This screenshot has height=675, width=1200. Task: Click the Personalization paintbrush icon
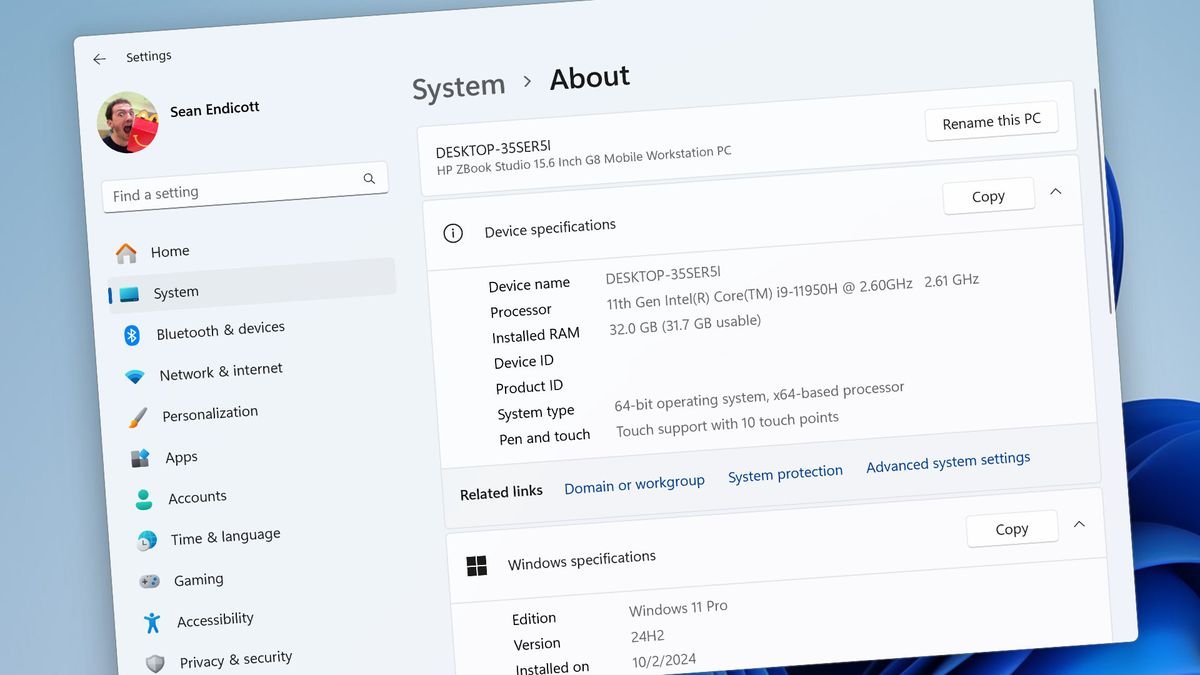[137, 418]
